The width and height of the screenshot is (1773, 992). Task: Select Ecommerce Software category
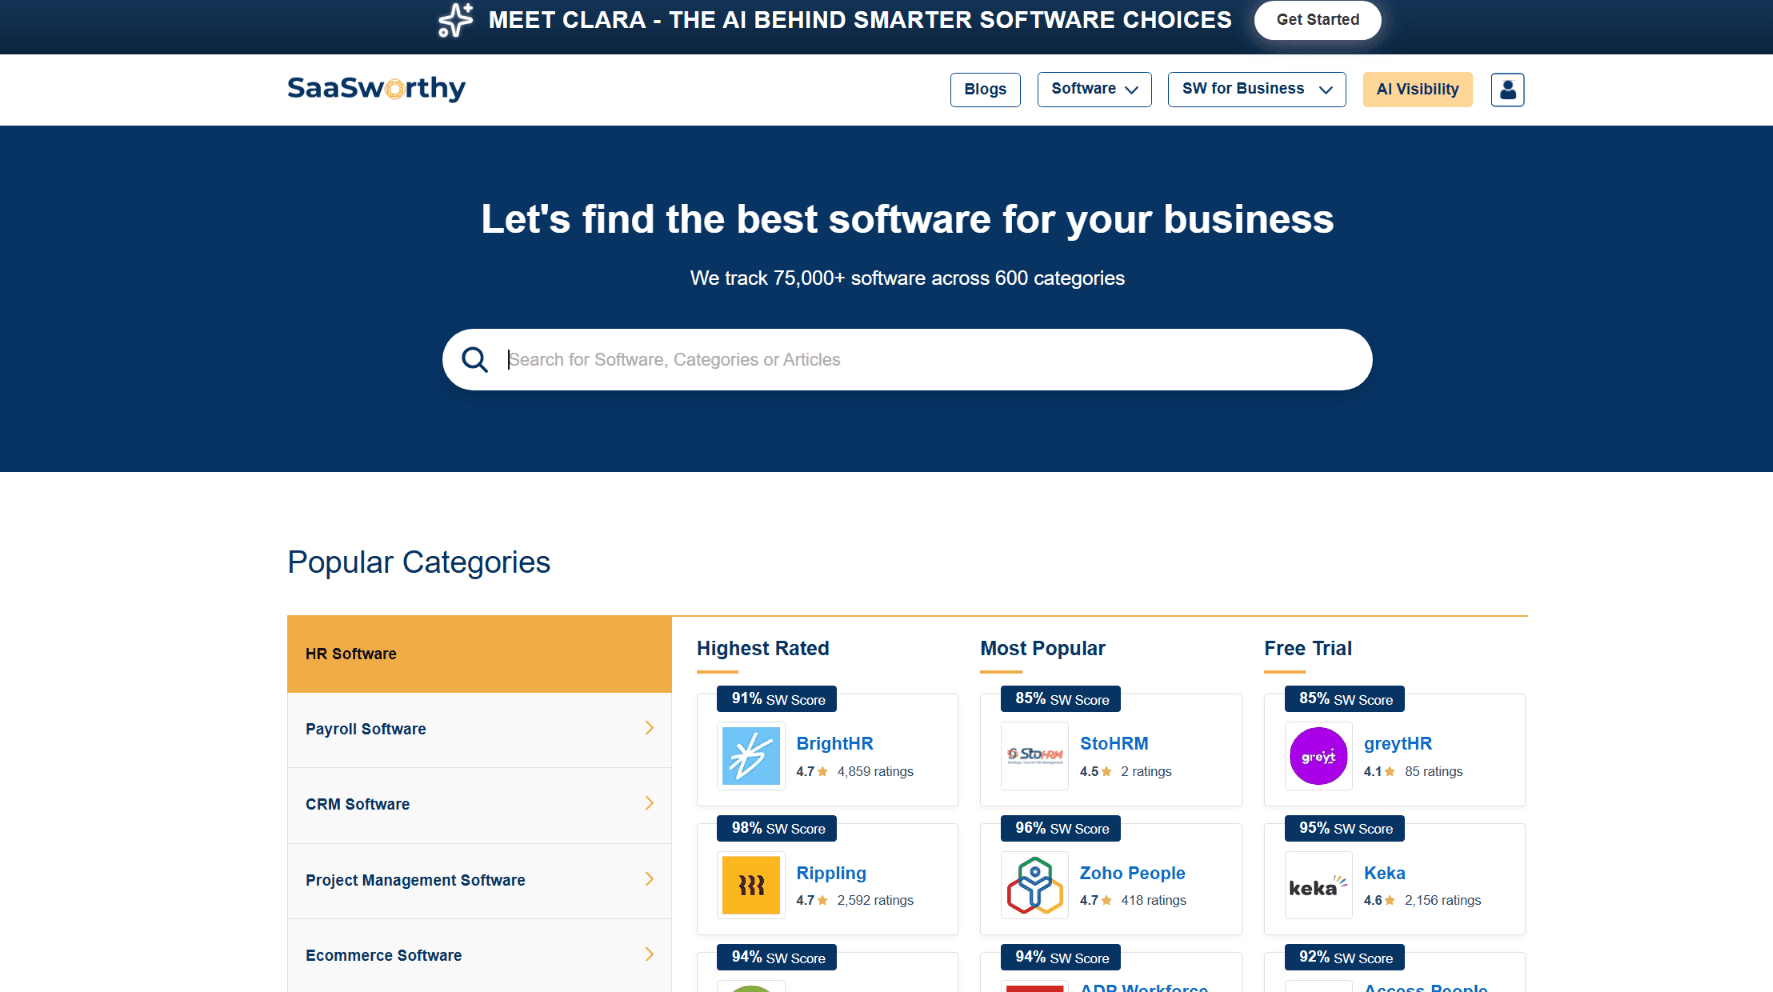pos(479,955)
